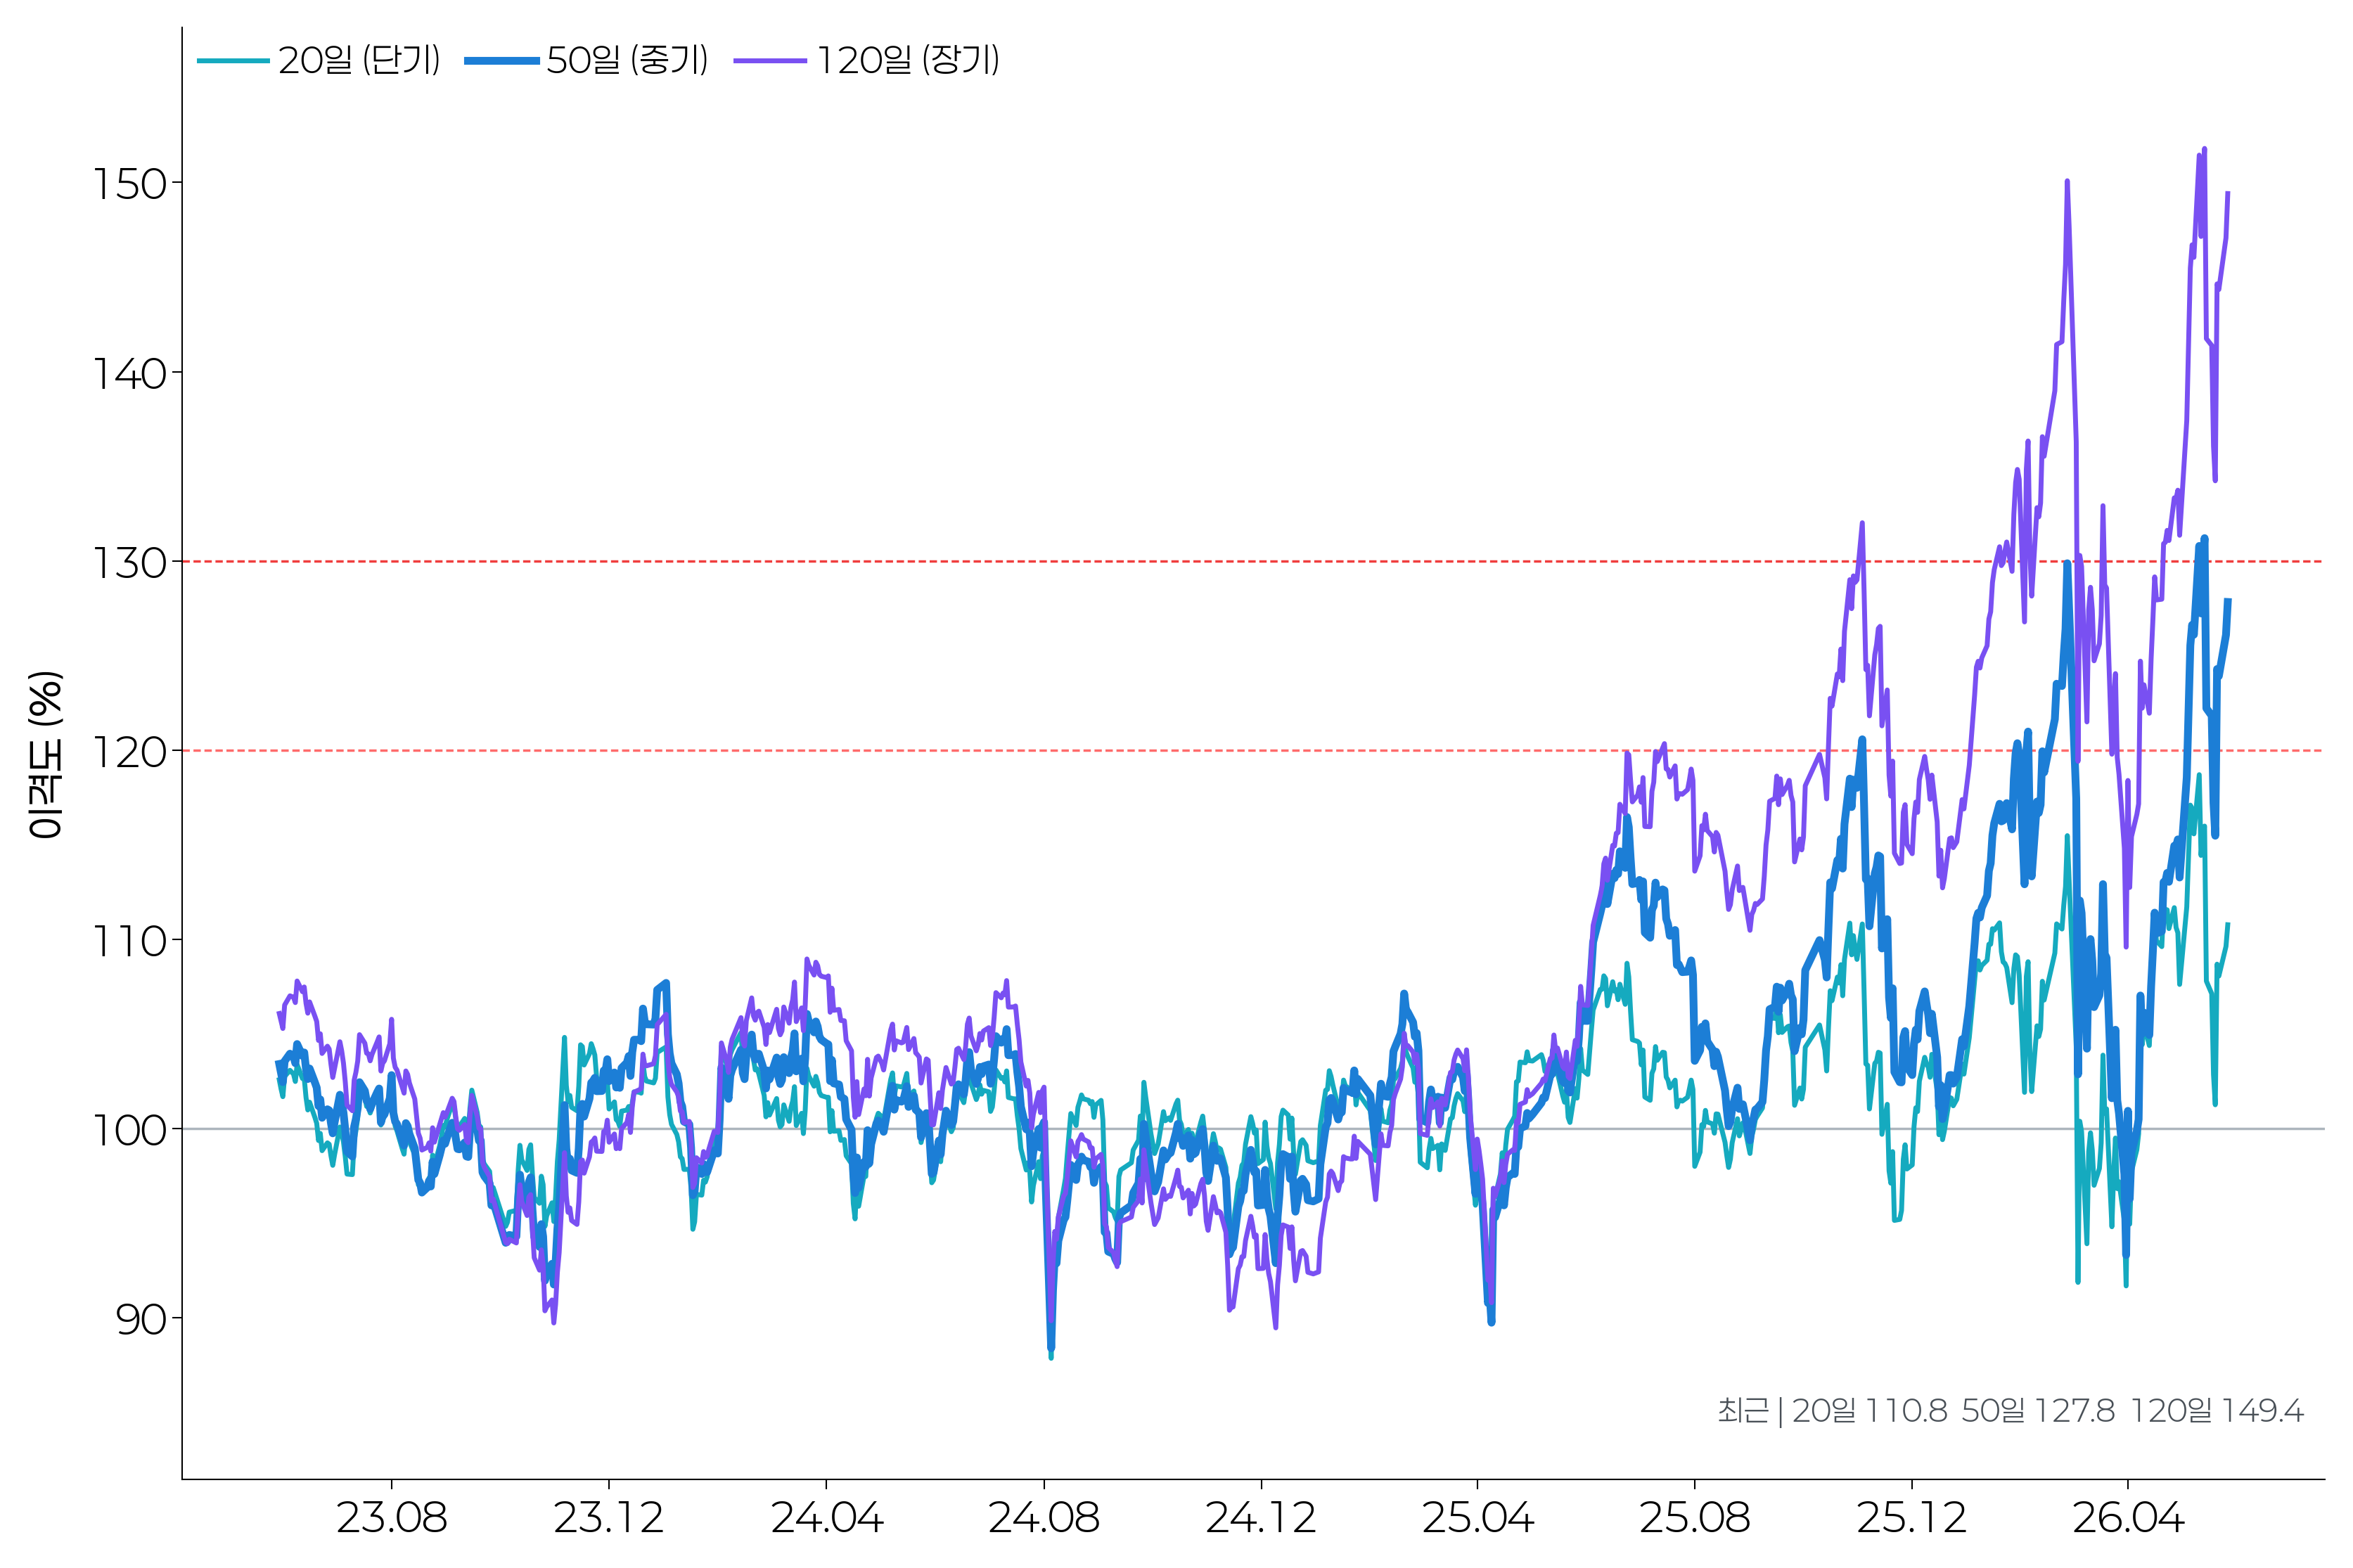The height and width of the screenshot is (1568, 2353).
Task: Click the 23.08 x-axis date label
Action: 391,1518
